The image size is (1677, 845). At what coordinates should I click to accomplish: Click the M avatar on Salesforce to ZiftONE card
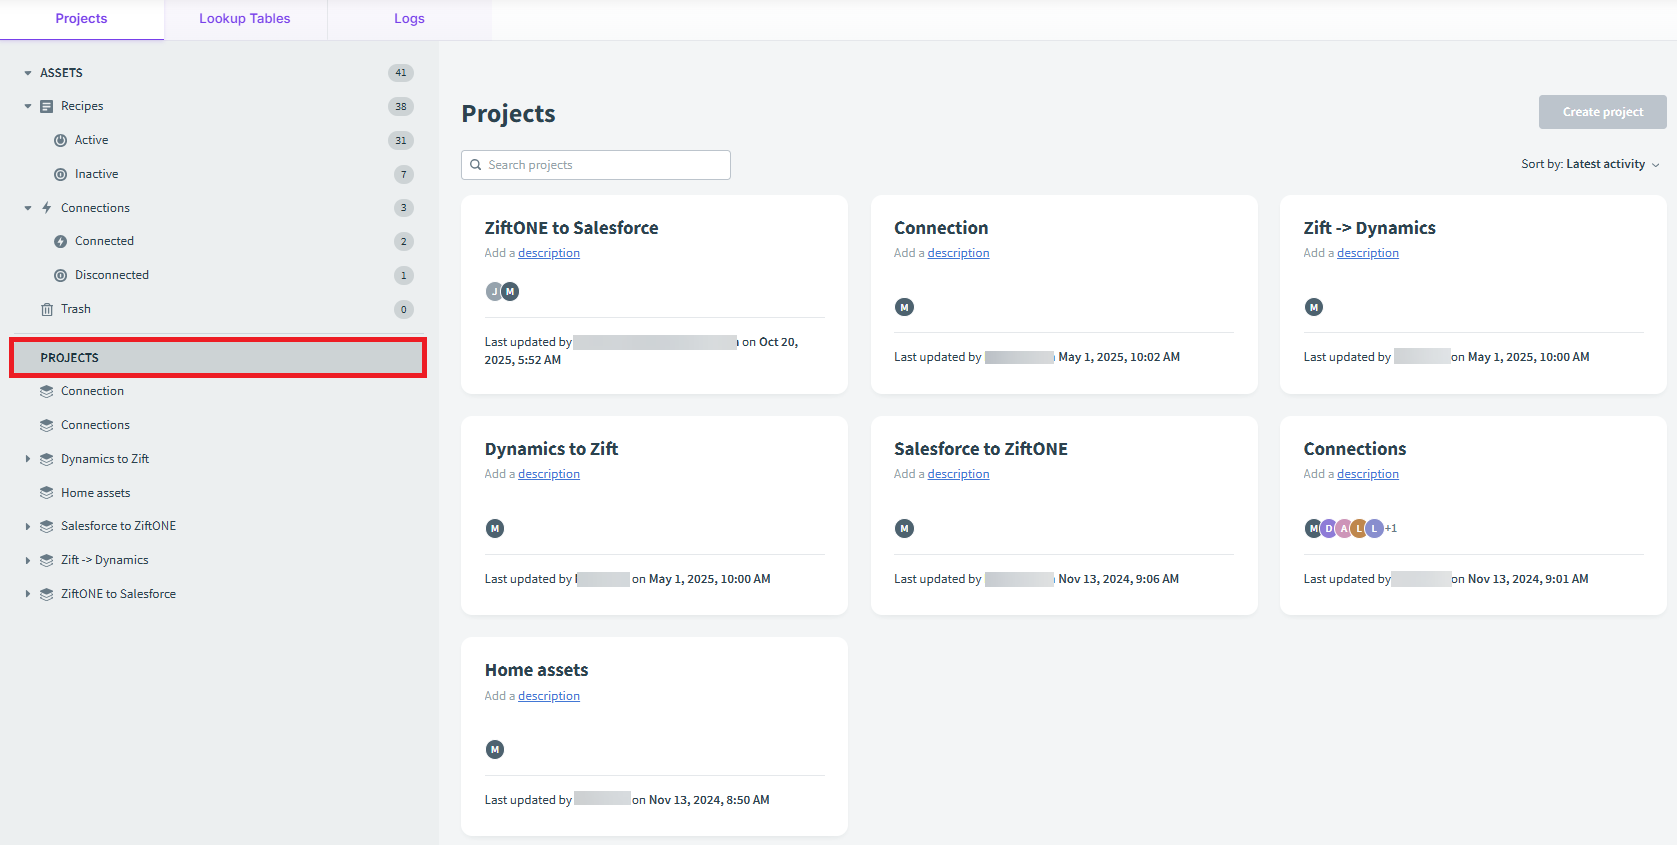pos(904,528)
